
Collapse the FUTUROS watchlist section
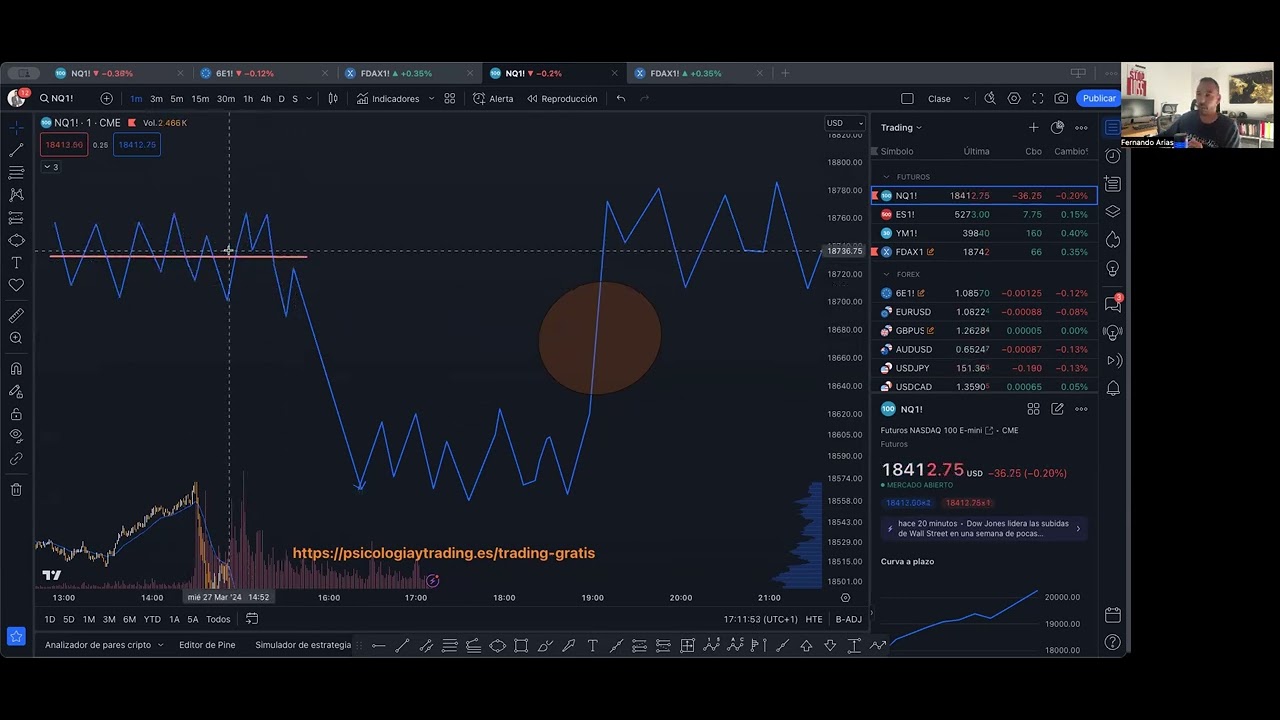tap(886, 177)
